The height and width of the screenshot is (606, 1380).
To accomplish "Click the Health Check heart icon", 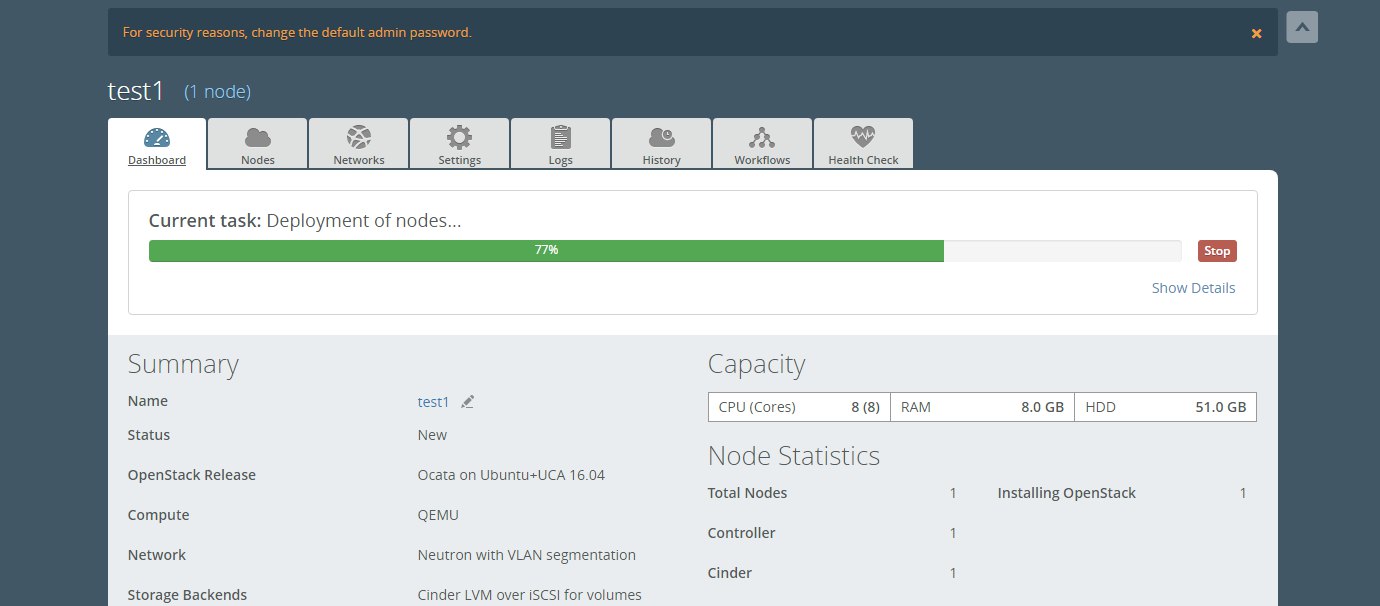I will (864, 138).
